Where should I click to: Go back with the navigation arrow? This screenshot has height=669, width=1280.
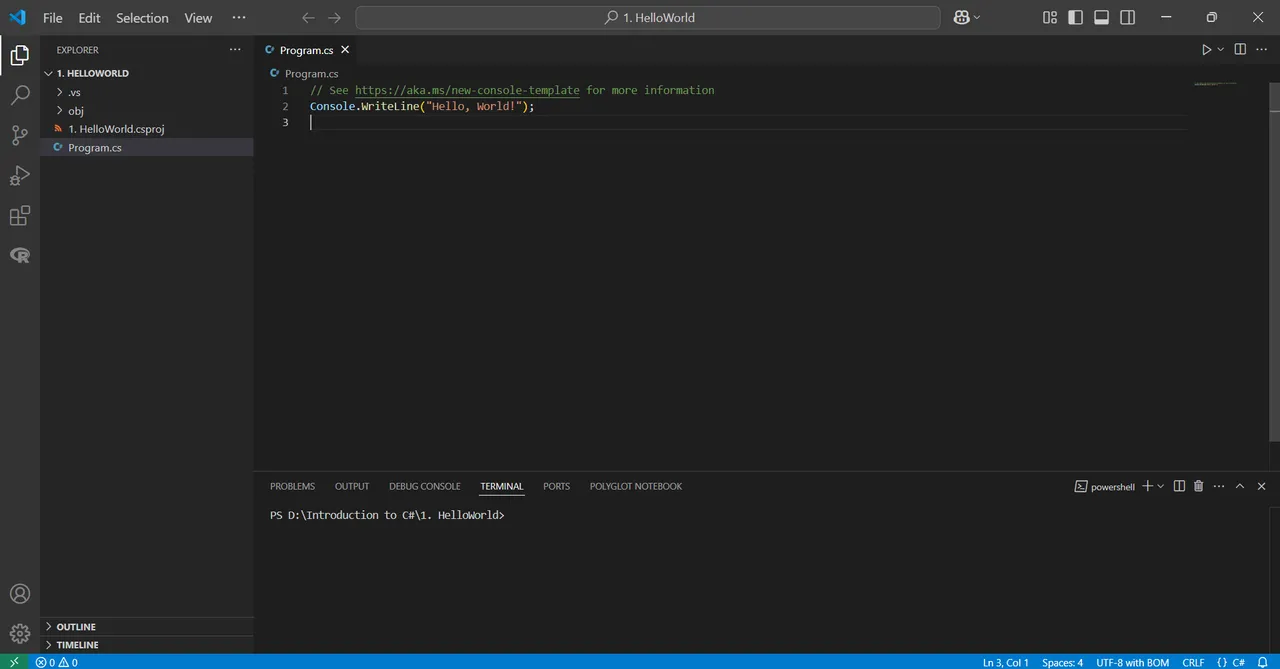click(308, 18)
